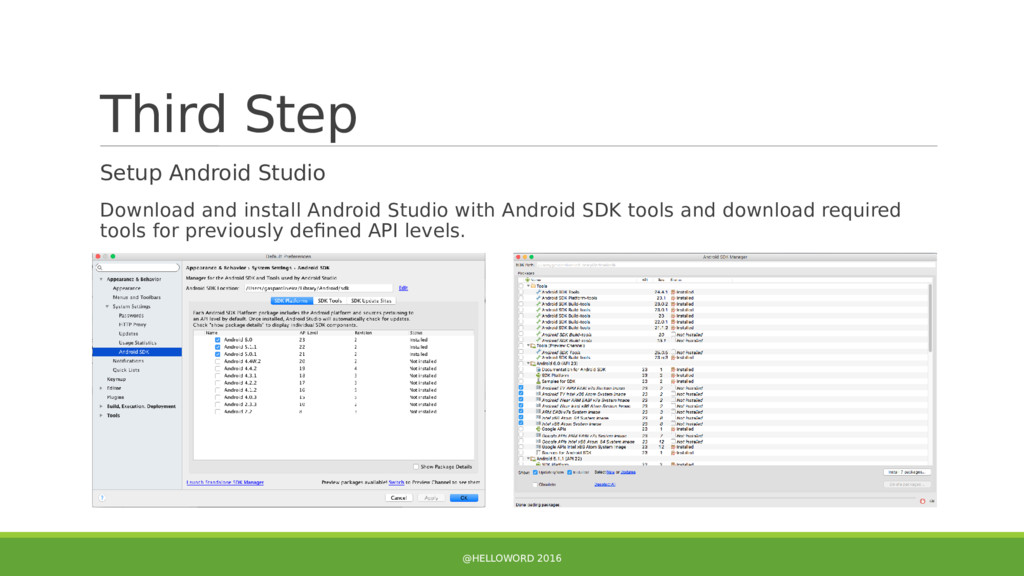Uncheck the Android 6.0 platform checkbox
The height and width of the screenshot is (576, 1024).
pyautogui.click(x=217, y=340)
